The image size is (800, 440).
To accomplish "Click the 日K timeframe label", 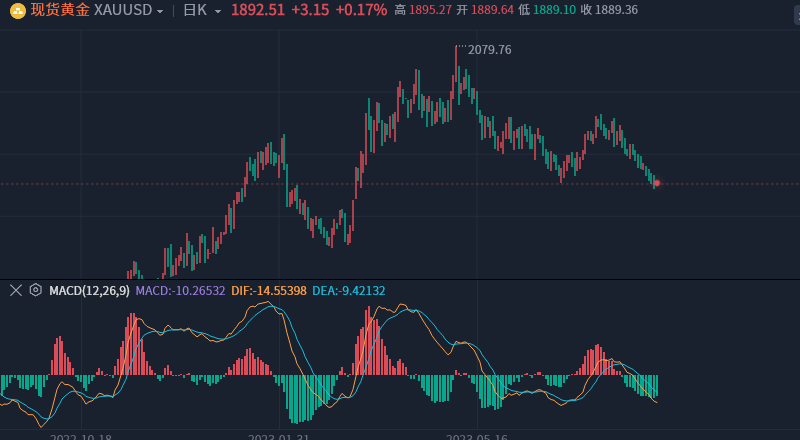I will [x=195, y=10].
